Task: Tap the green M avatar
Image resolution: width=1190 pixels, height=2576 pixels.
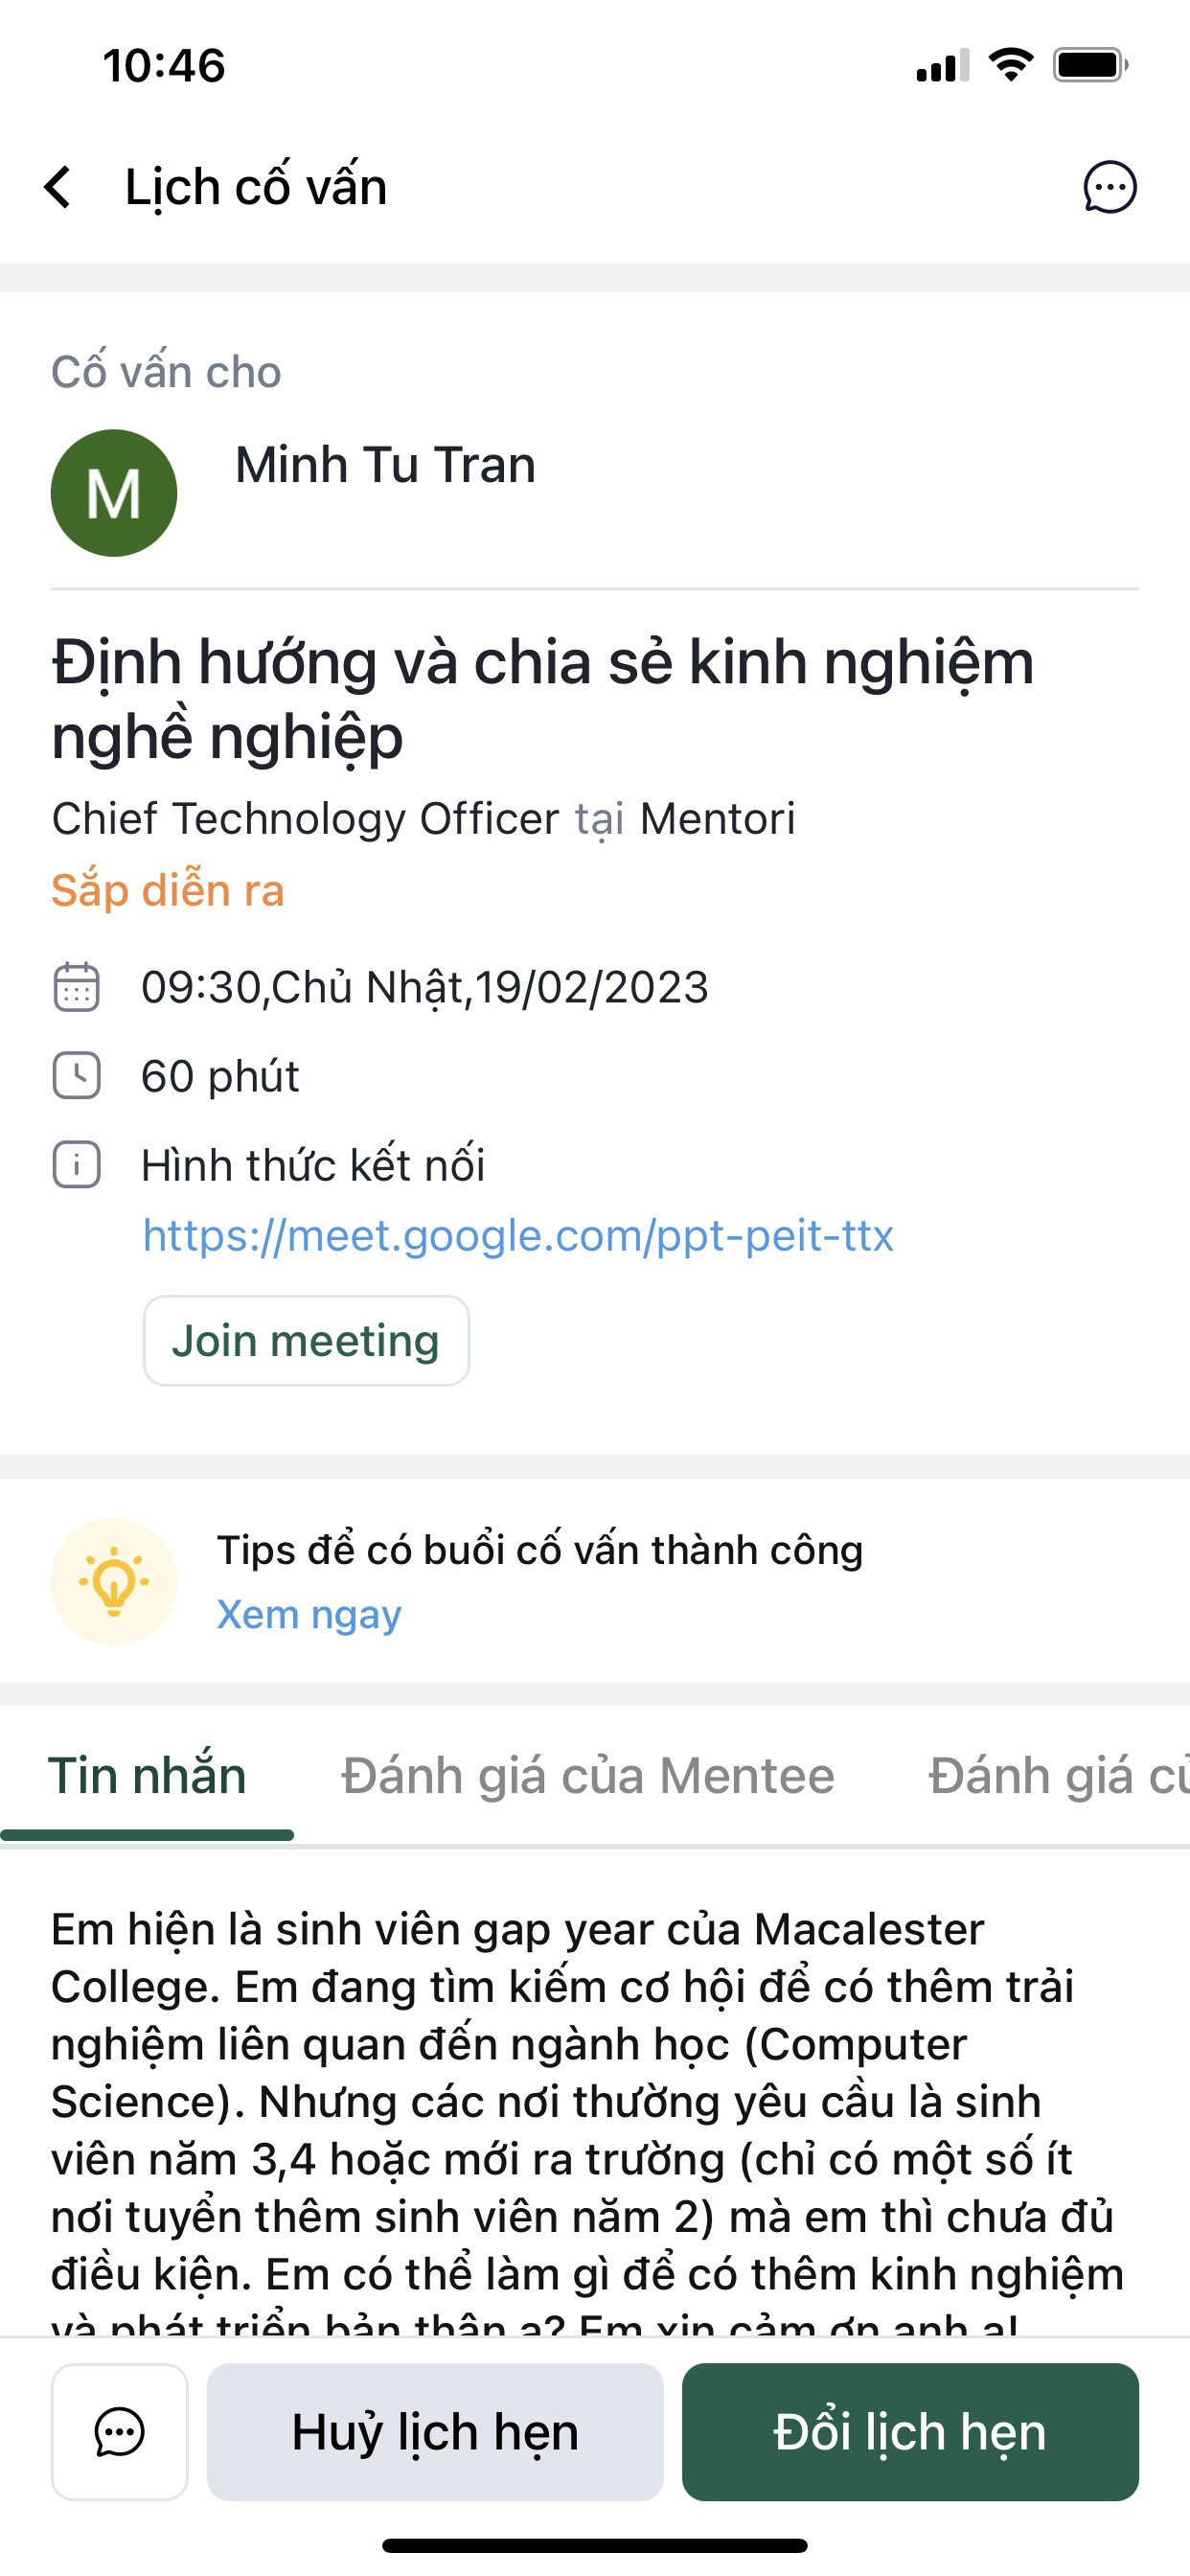Action: [x=114, y=493]
